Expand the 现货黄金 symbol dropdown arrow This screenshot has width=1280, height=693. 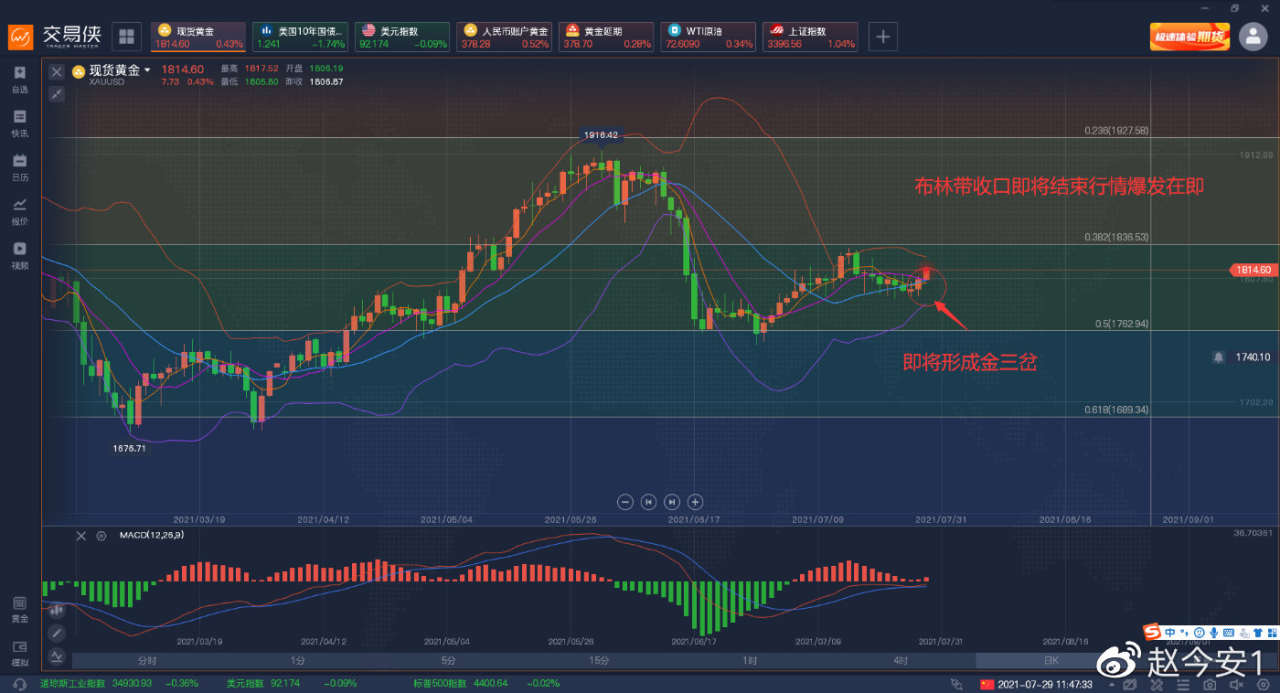[147, 70]
